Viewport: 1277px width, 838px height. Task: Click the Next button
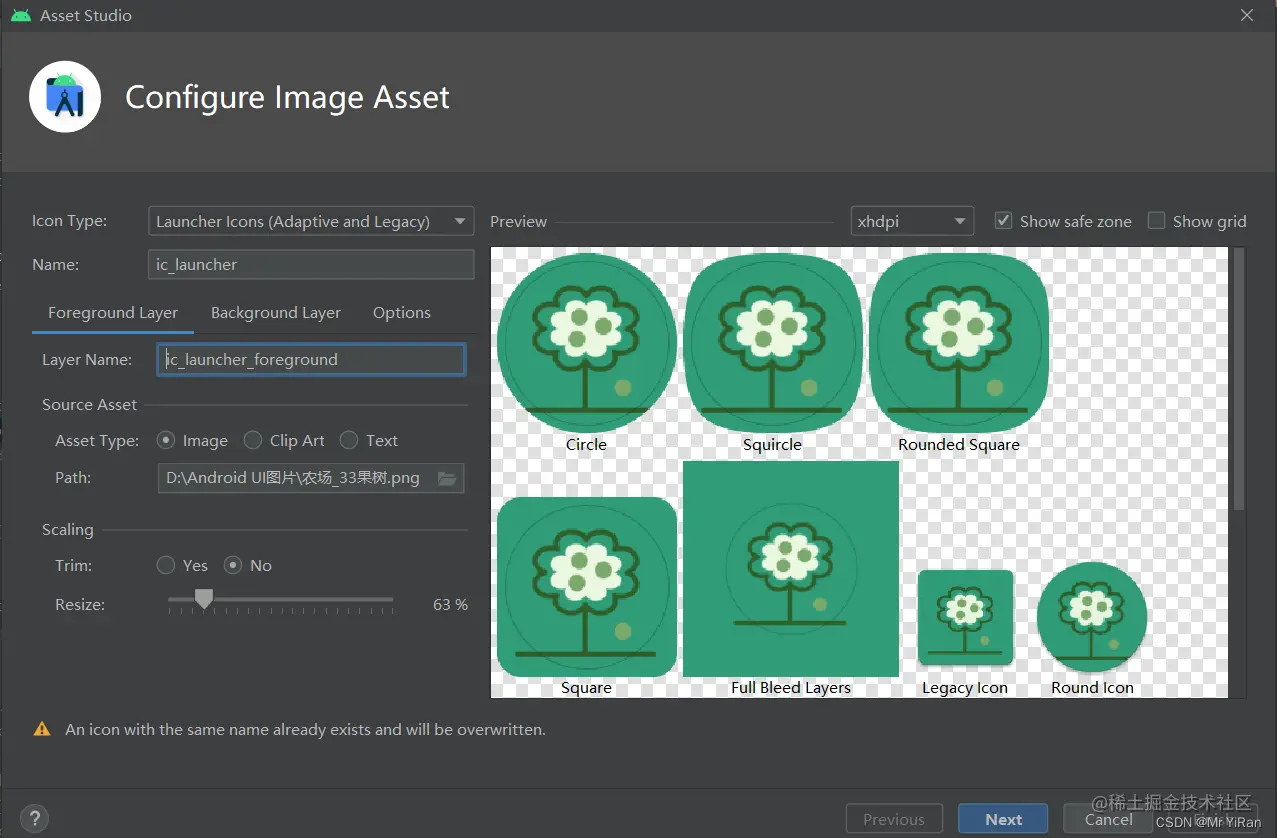coord(1003,819)
